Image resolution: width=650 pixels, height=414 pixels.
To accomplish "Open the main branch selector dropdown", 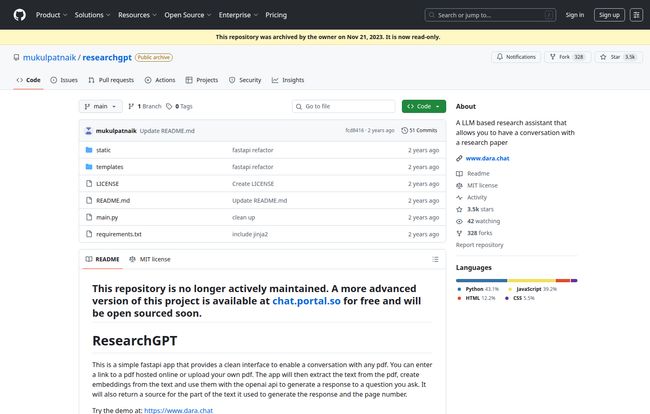I will point(101,107).
